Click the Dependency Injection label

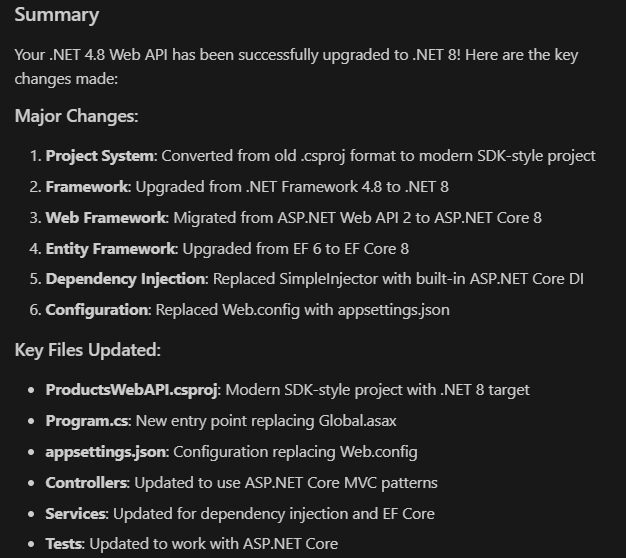coord(125,279)
